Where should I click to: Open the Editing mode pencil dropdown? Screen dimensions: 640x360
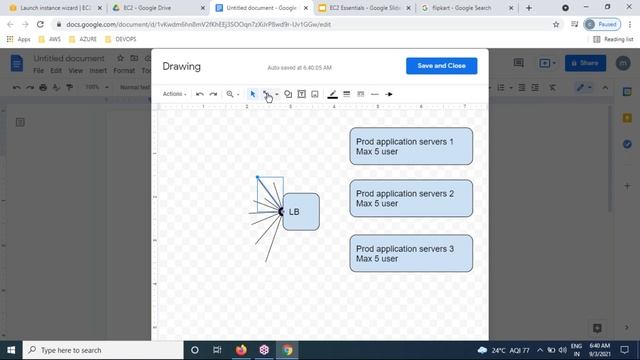click(x=584, y=88)
